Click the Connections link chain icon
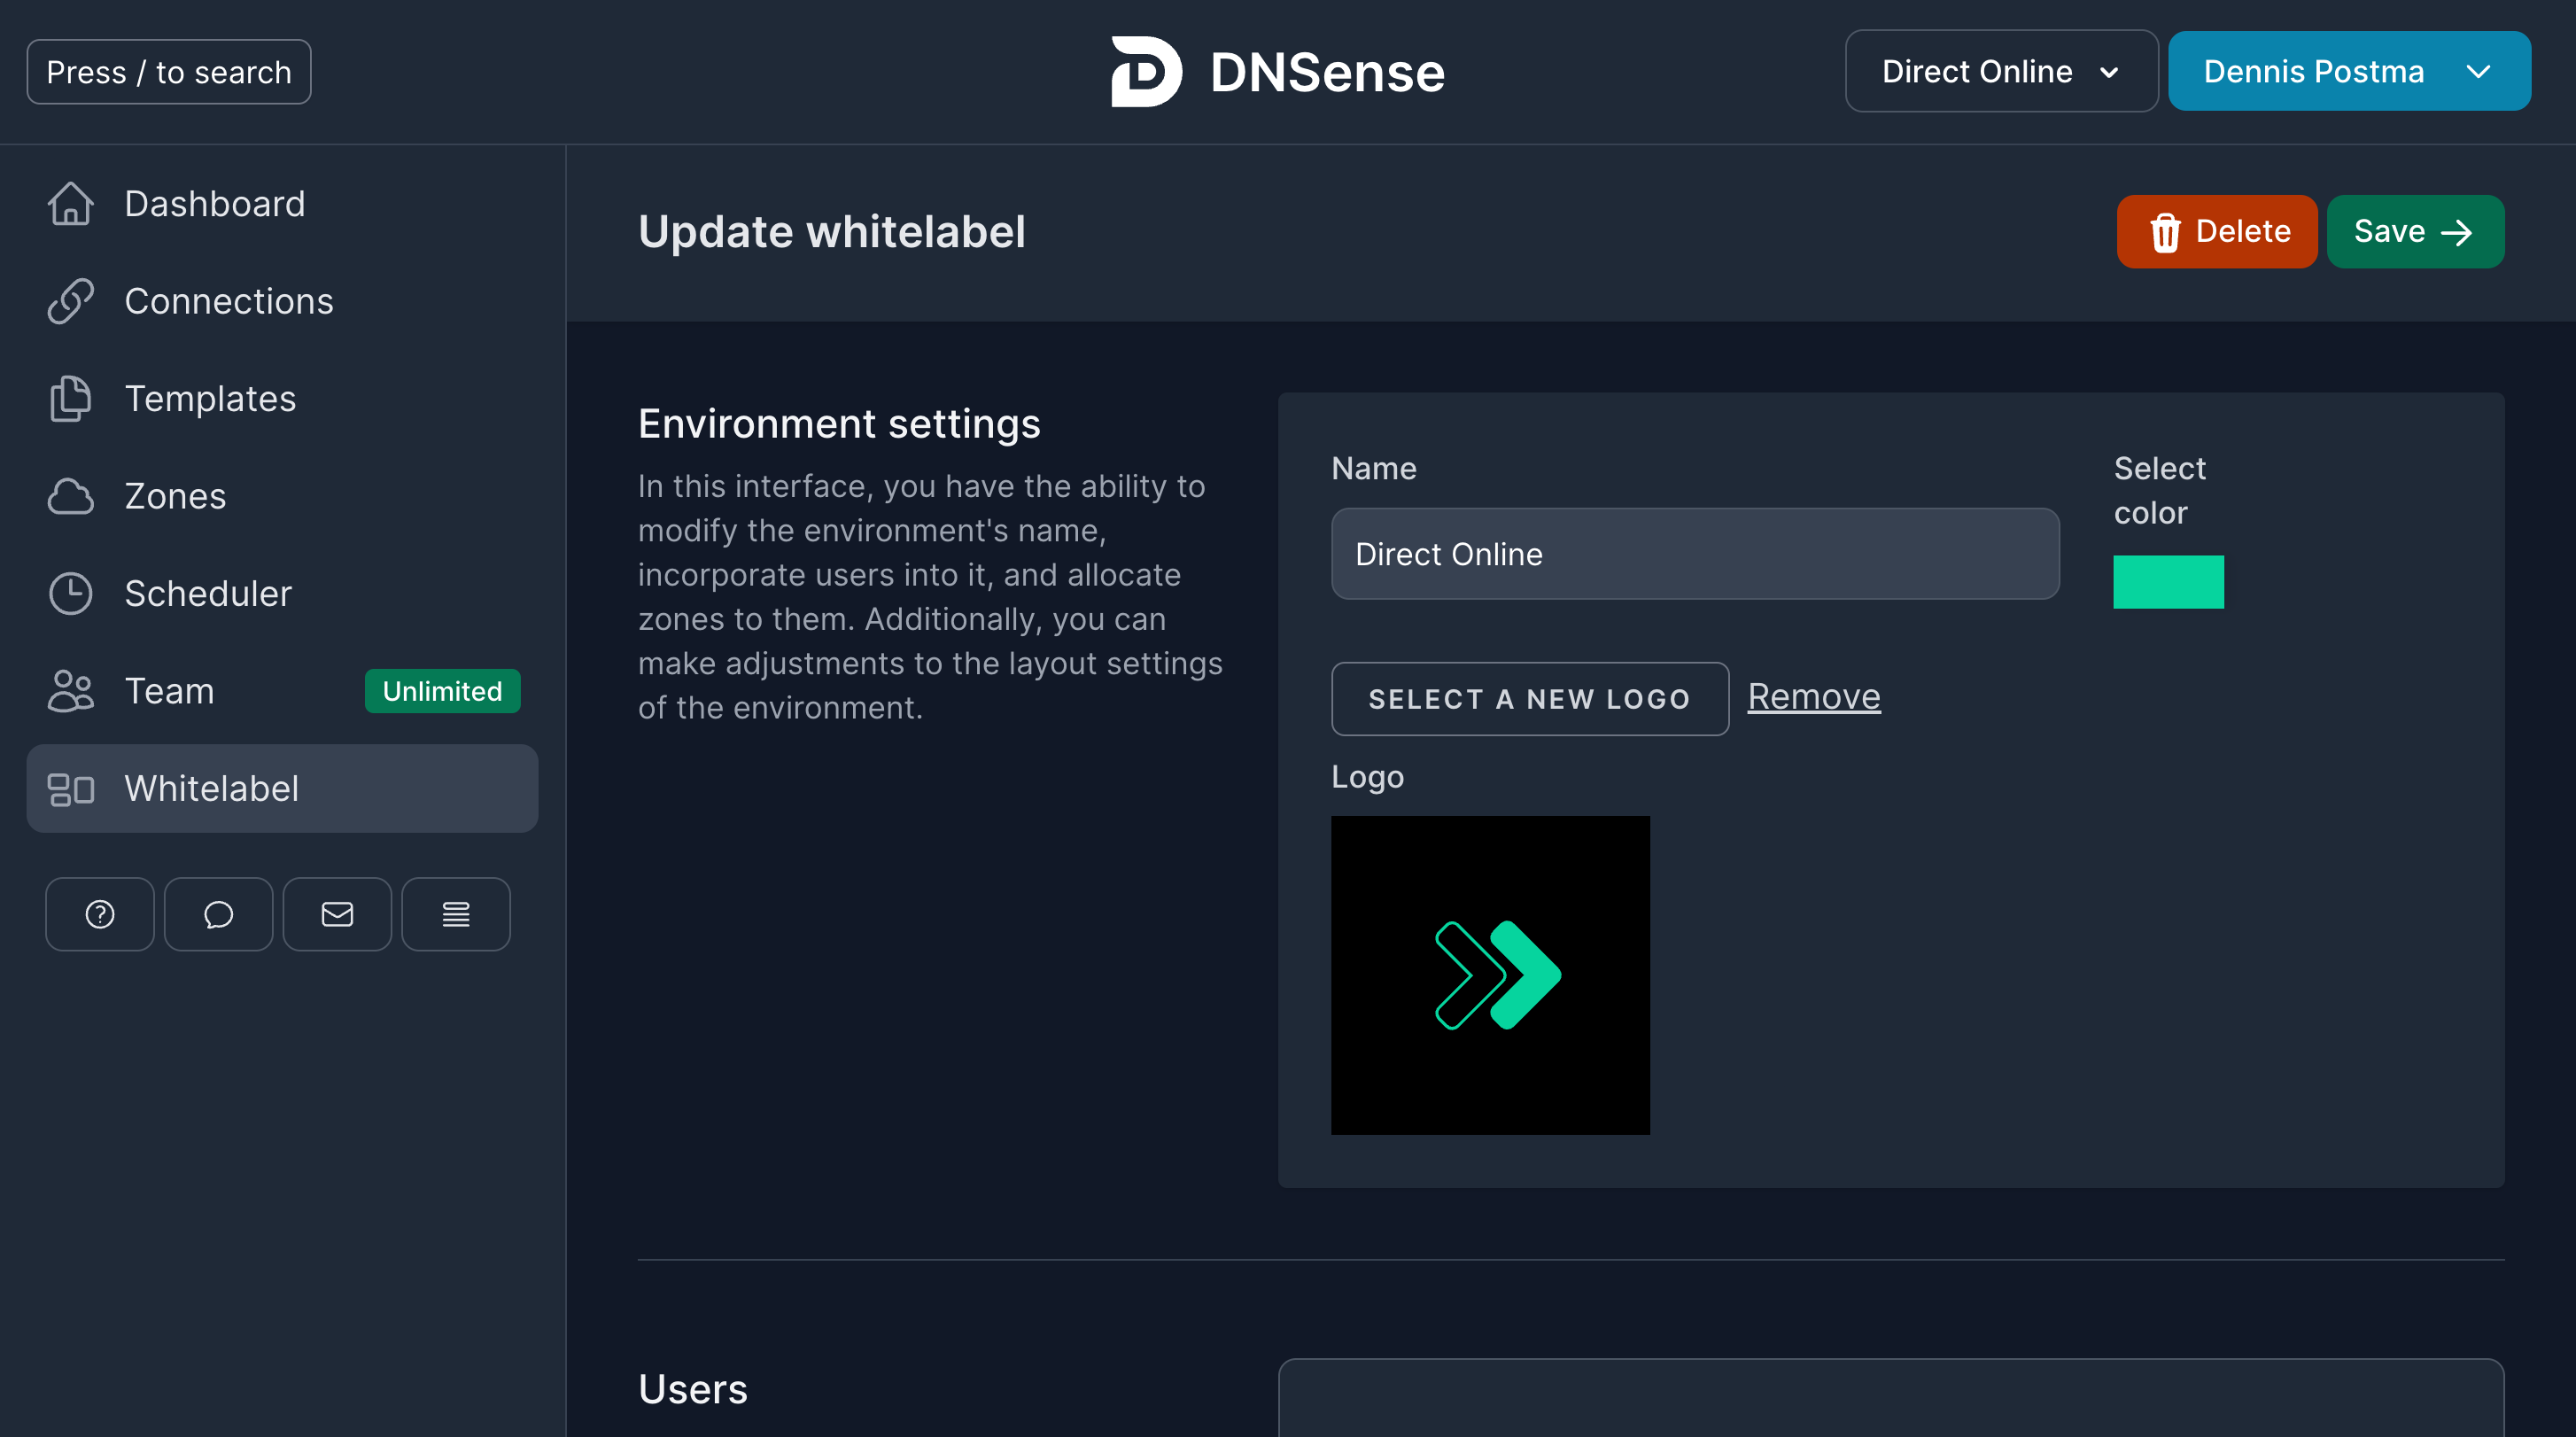The height and width of the screenshot is (1437, 2576). click(70, 301)
